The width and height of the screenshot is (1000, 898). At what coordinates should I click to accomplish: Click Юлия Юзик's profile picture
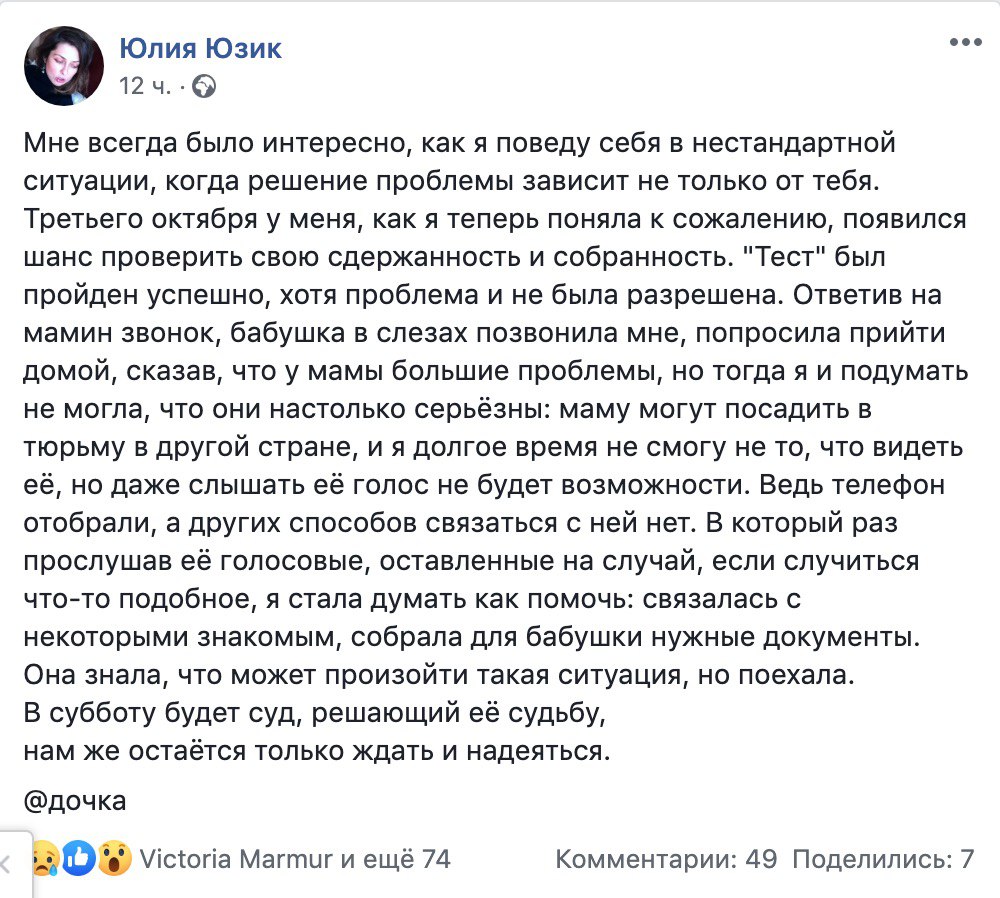tap(63, 66)
